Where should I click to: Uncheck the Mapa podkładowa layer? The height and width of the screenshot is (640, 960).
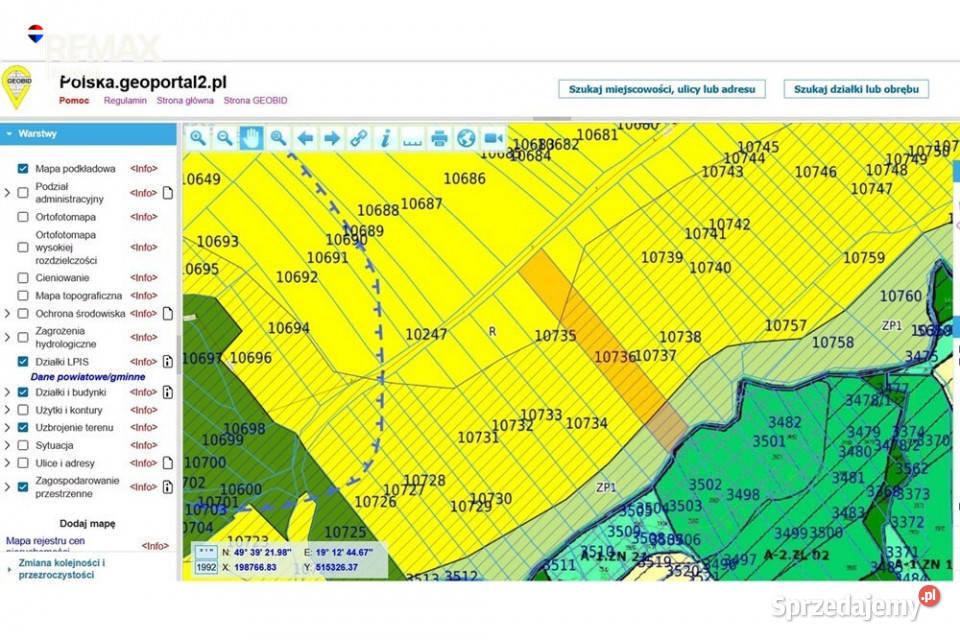23,168
